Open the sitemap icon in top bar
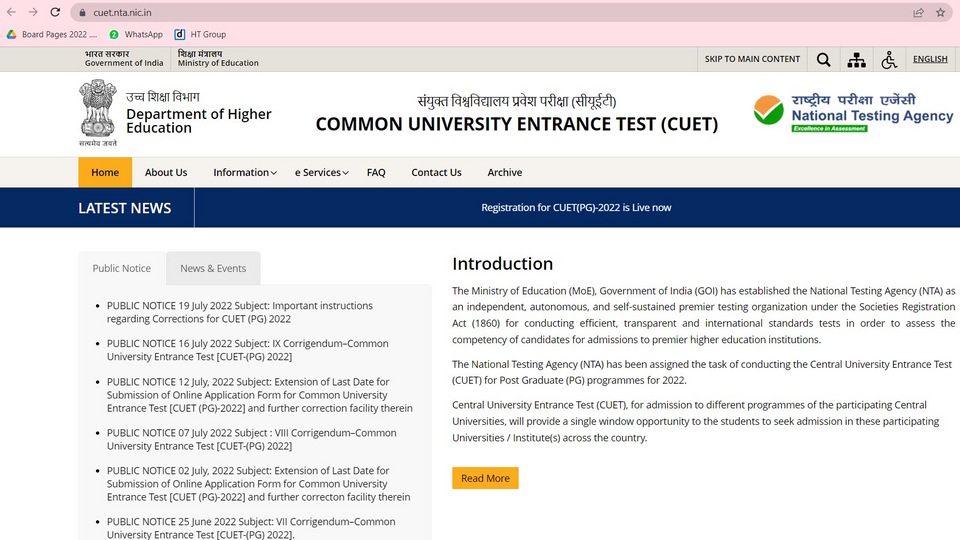Screen dimensions: 960x540 (856, 59)
